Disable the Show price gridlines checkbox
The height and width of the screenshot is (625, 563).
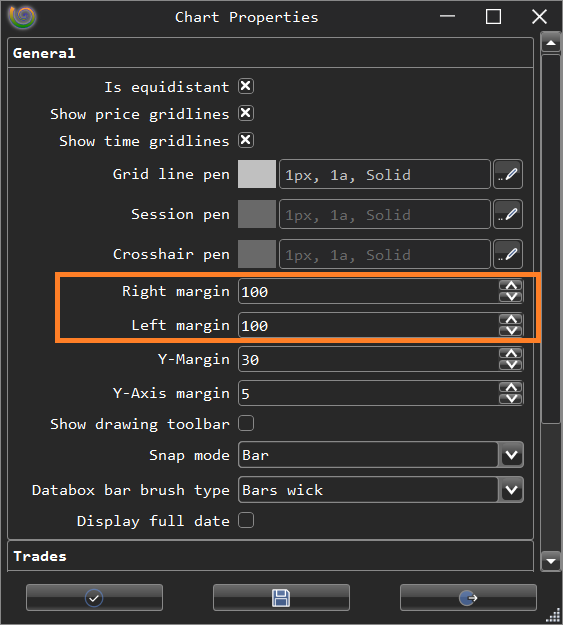point(246,113)
